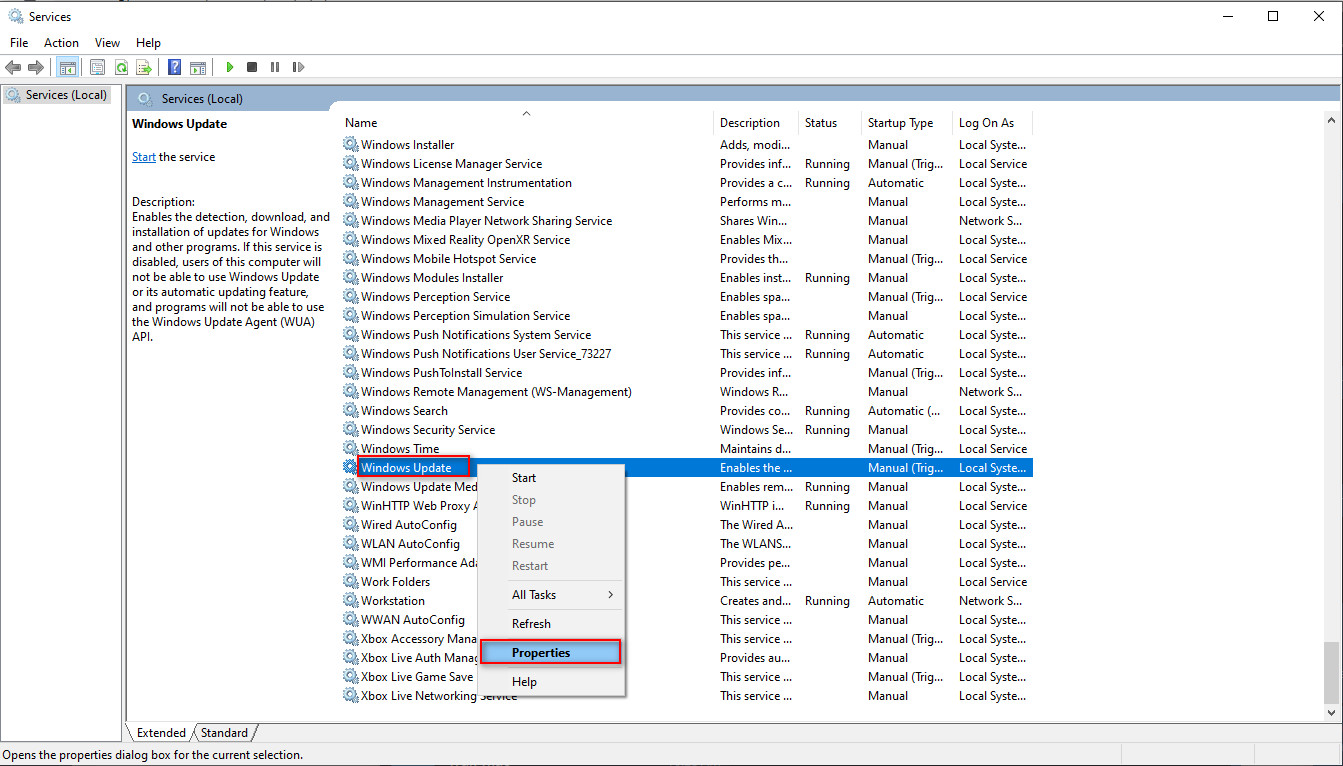Viewport: 1343px width, 766px height.
Task: Click the gear icon beside Windows Search
Action: (x=350, y=411)
